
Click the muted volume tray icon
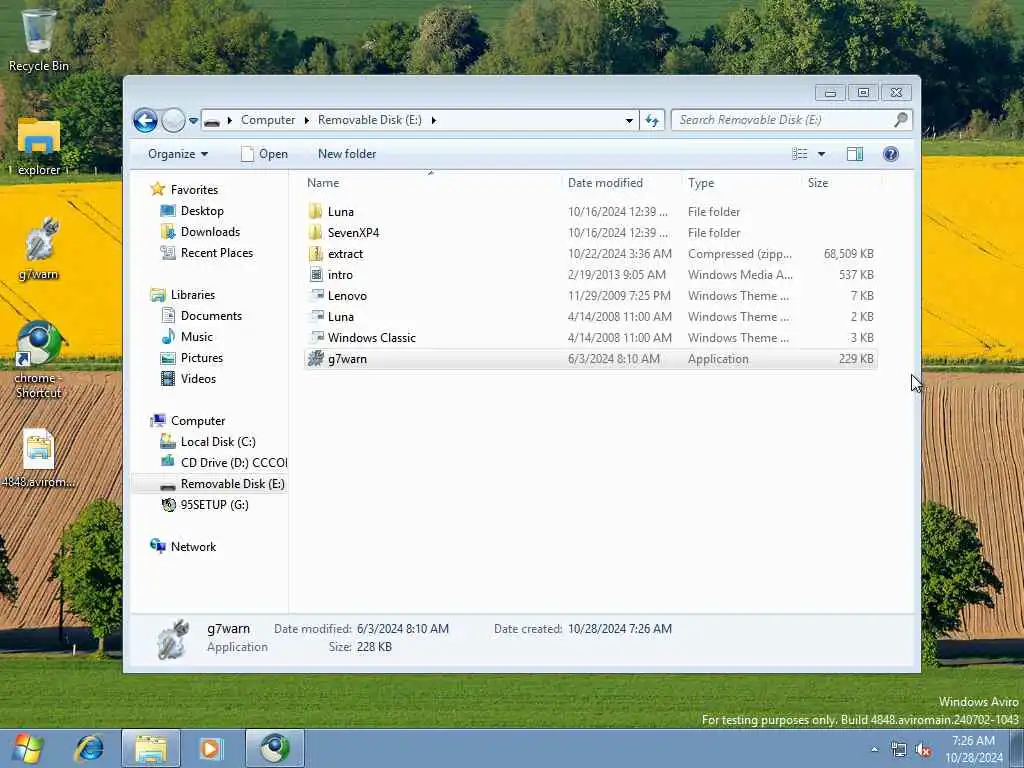(923, 750)
